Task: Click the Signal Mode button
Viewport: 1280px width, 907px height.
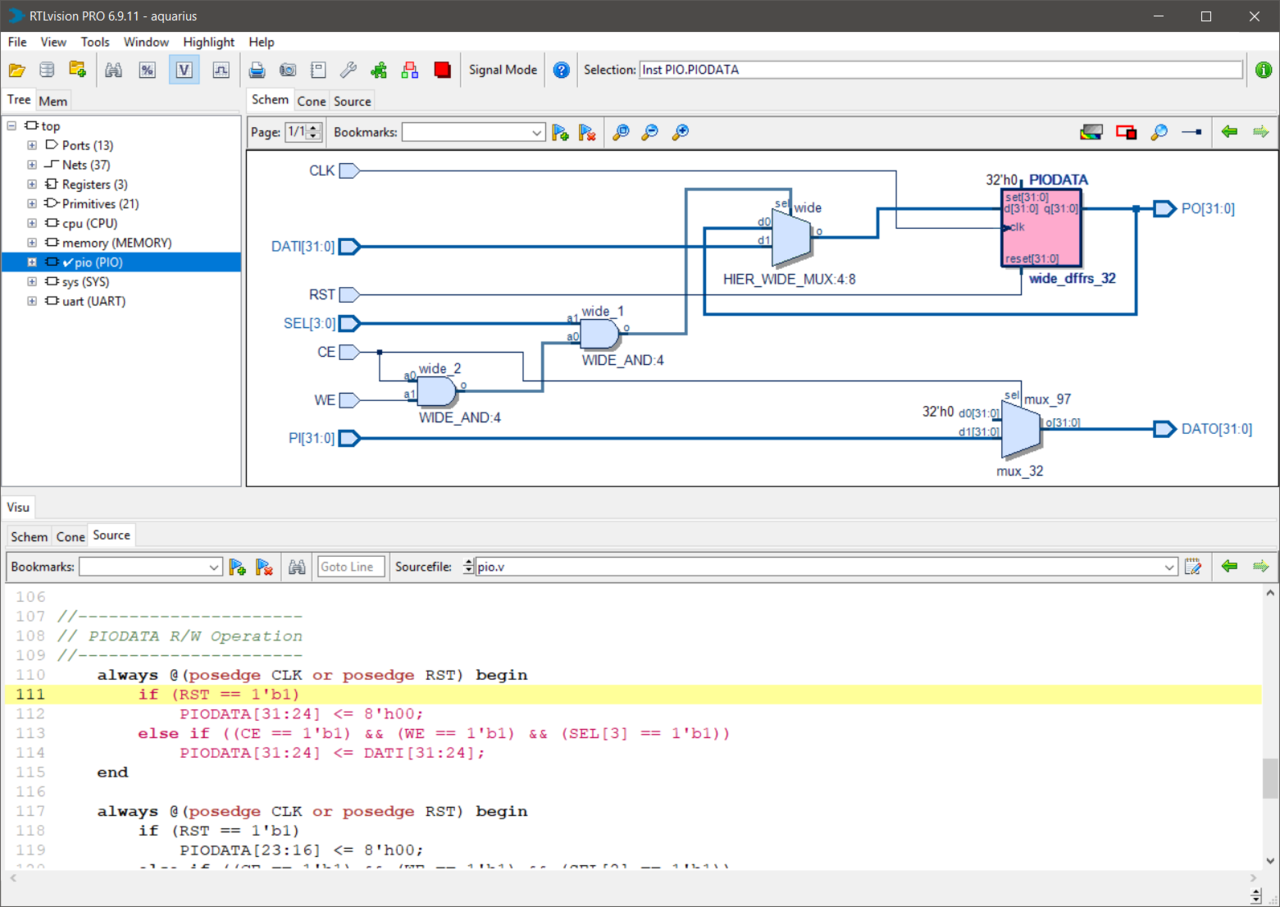Action: tap(503, 70)
